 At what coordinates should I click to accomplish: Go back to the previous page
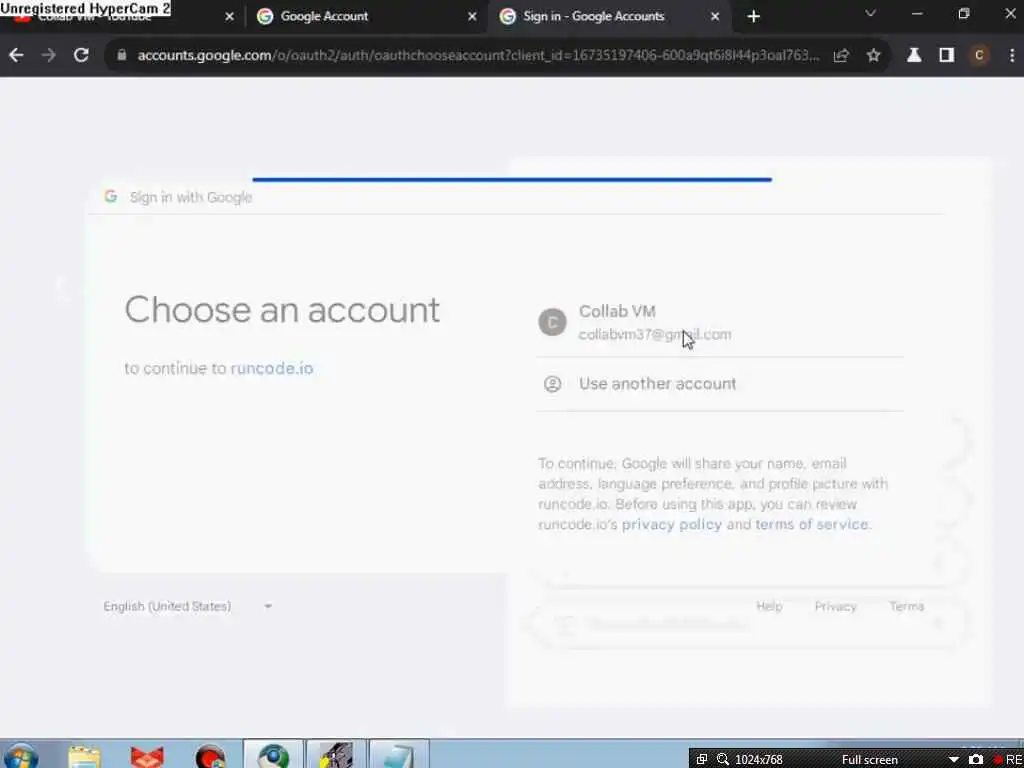pyautogui.click(x=16, y=56)
